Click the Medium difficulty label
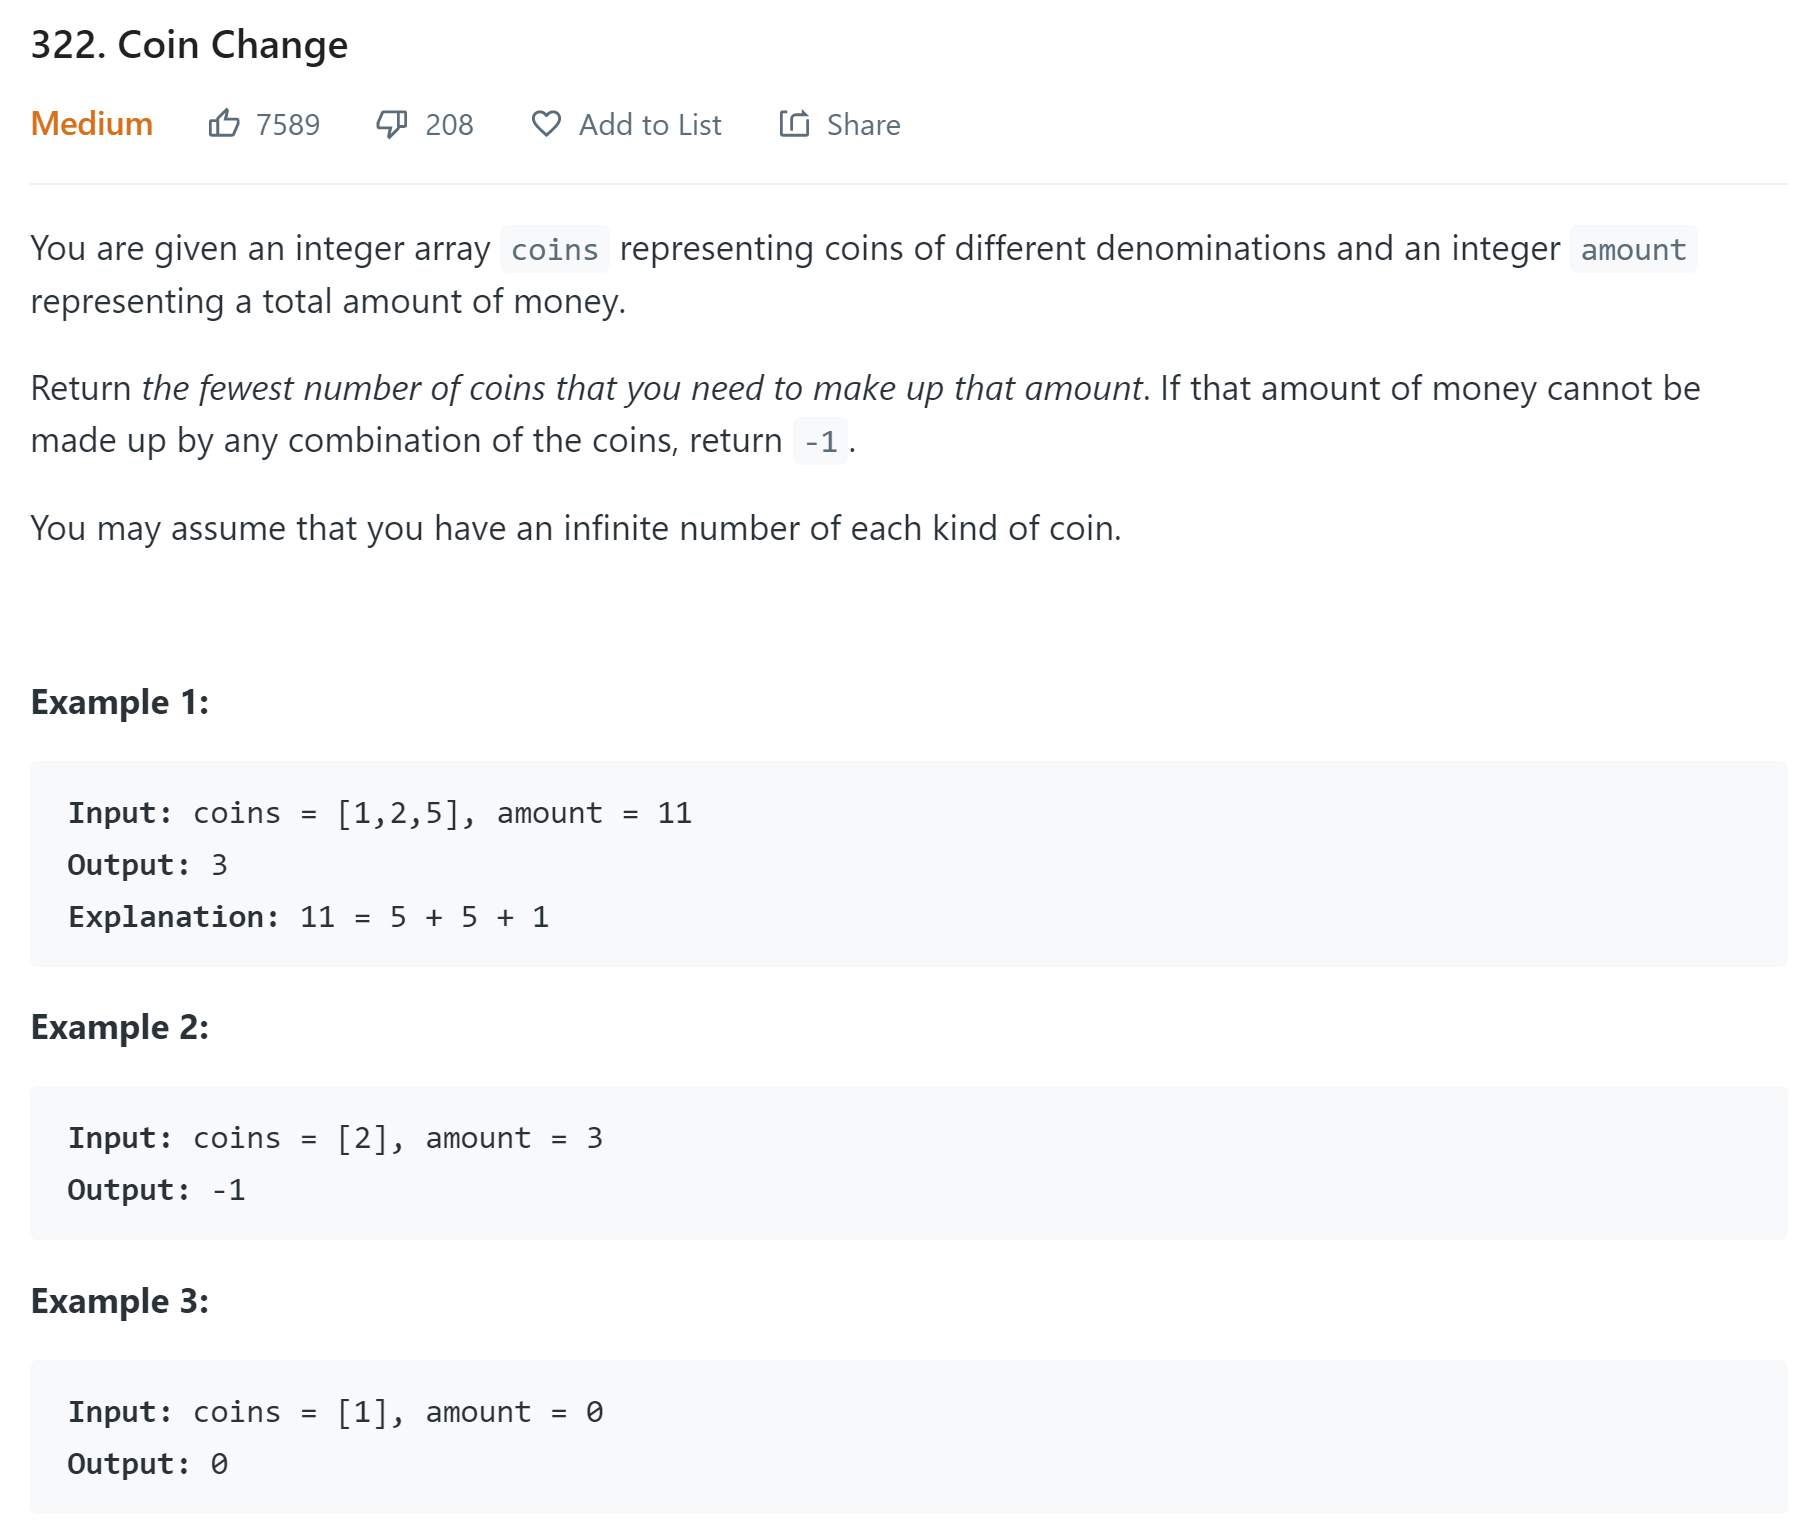 click(92, 124)
